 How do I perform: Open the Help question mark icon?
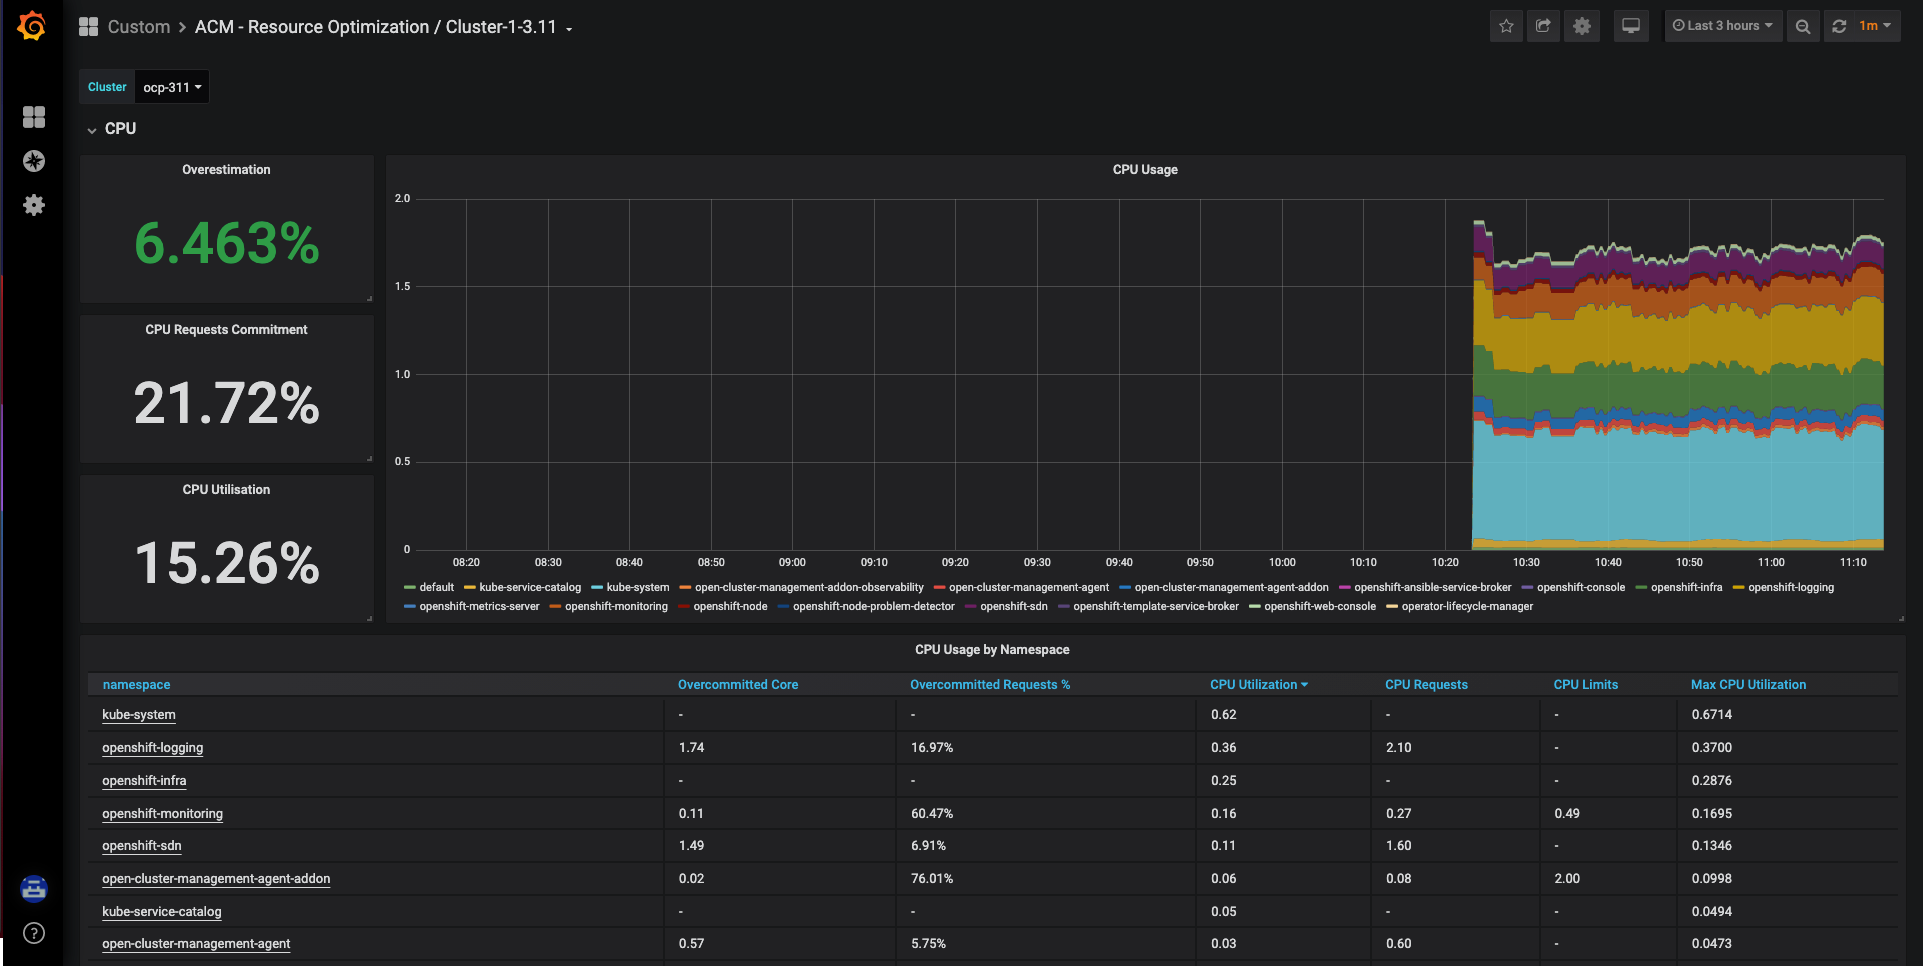coord(34,933)
